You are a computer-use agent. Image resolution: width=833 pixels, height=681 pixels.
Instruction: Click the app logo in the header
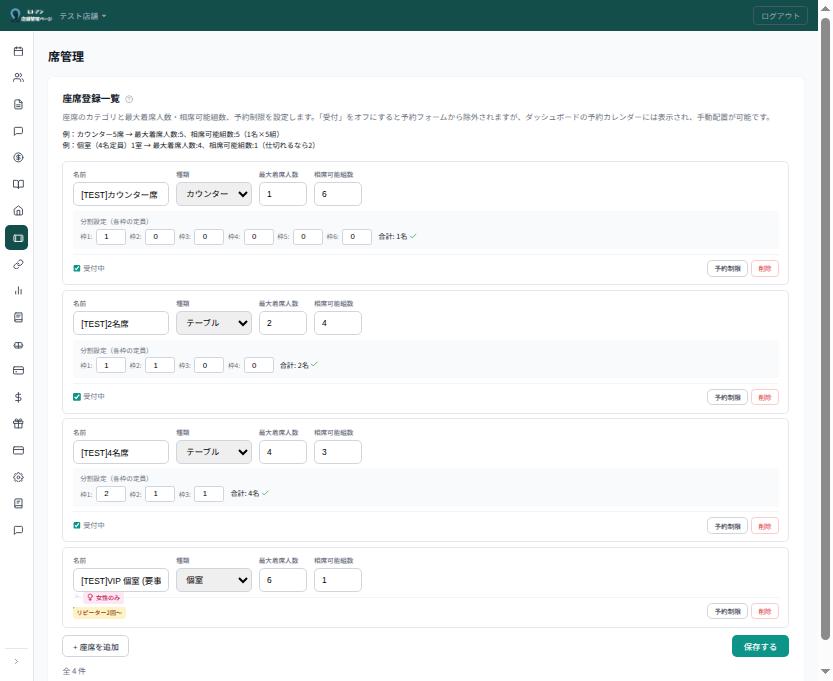pyautogui.click(x=31, y=15)
